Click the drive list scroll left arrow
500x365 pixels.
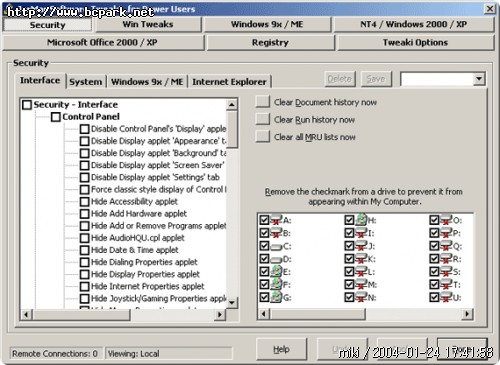[264, 314]
